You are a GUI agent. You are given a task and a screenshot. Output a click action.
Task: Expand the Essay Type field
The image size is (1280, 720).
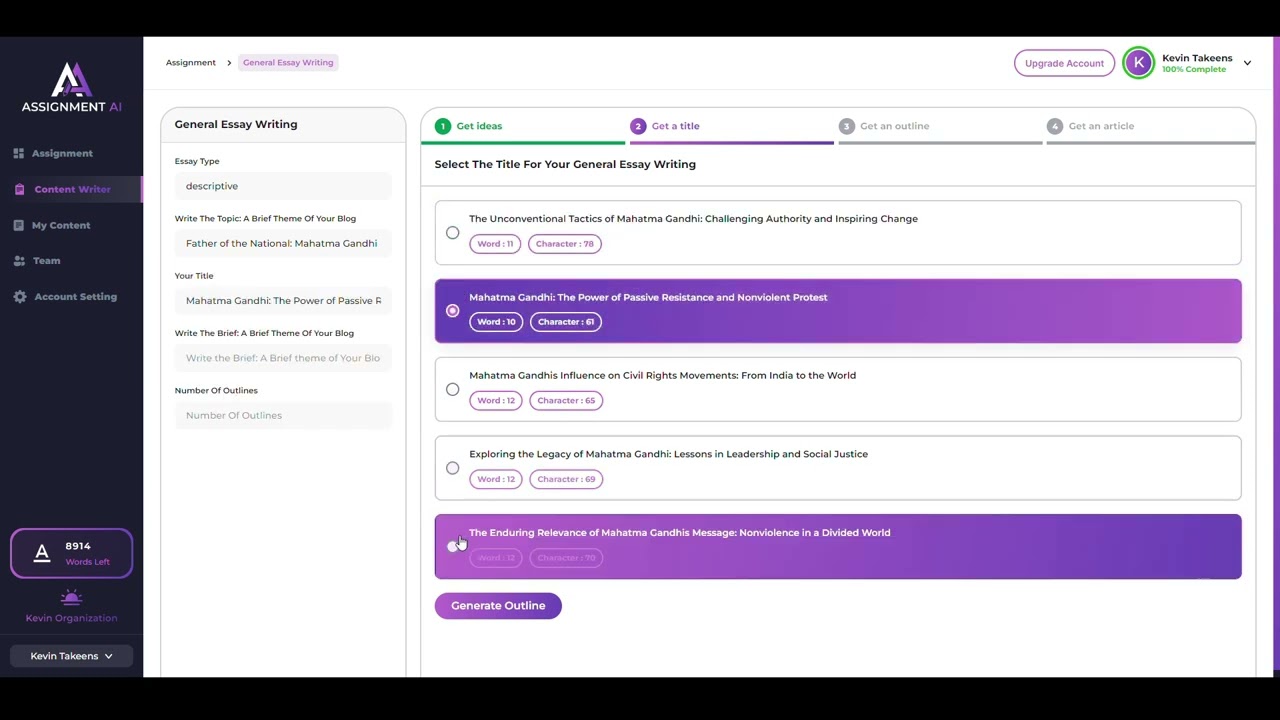click(x=283, y=186)
